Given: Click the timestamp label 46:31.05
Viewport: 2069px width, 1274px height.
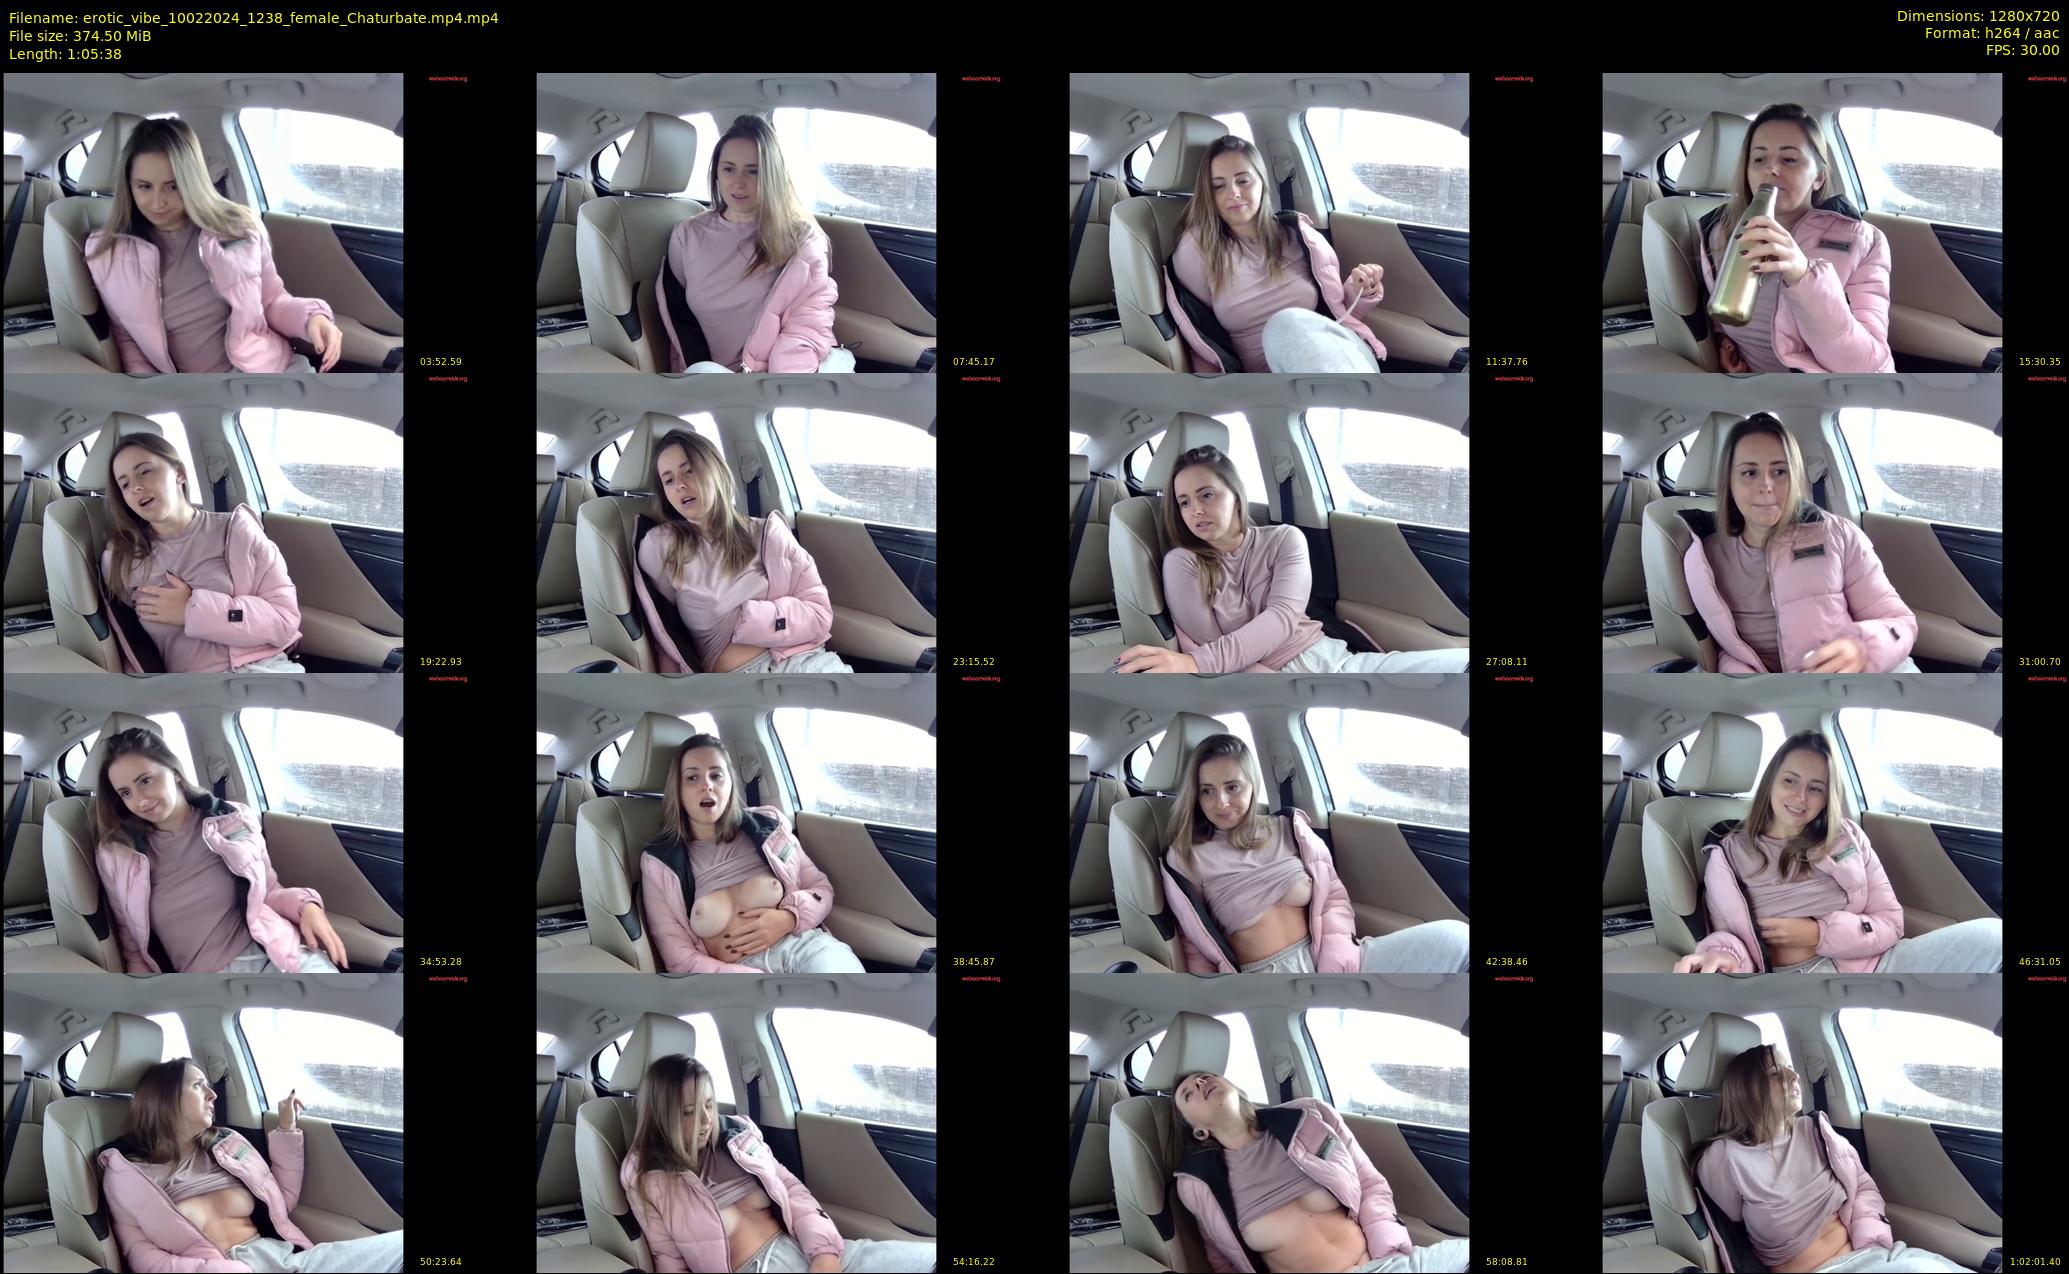Looking at the screenshot, I should coord(2040,962).
